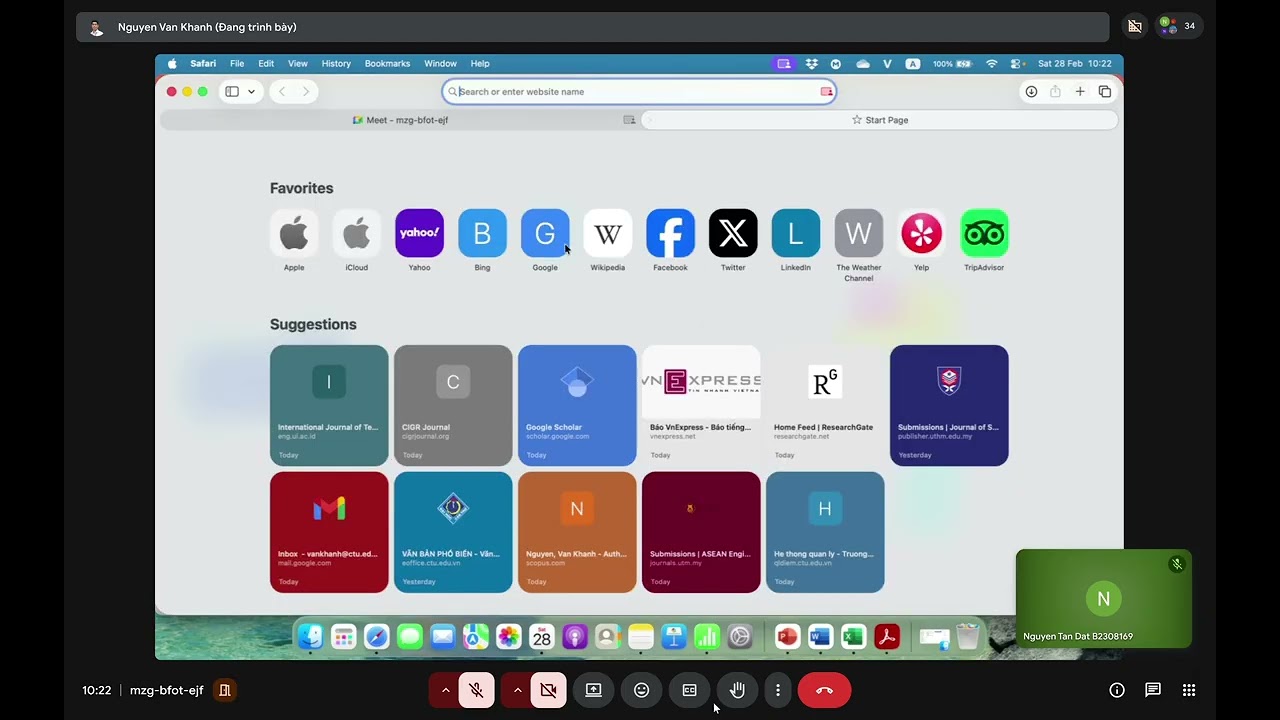Switch to the Start Page tab
The image size is (1280, 720).
[880, 120]
